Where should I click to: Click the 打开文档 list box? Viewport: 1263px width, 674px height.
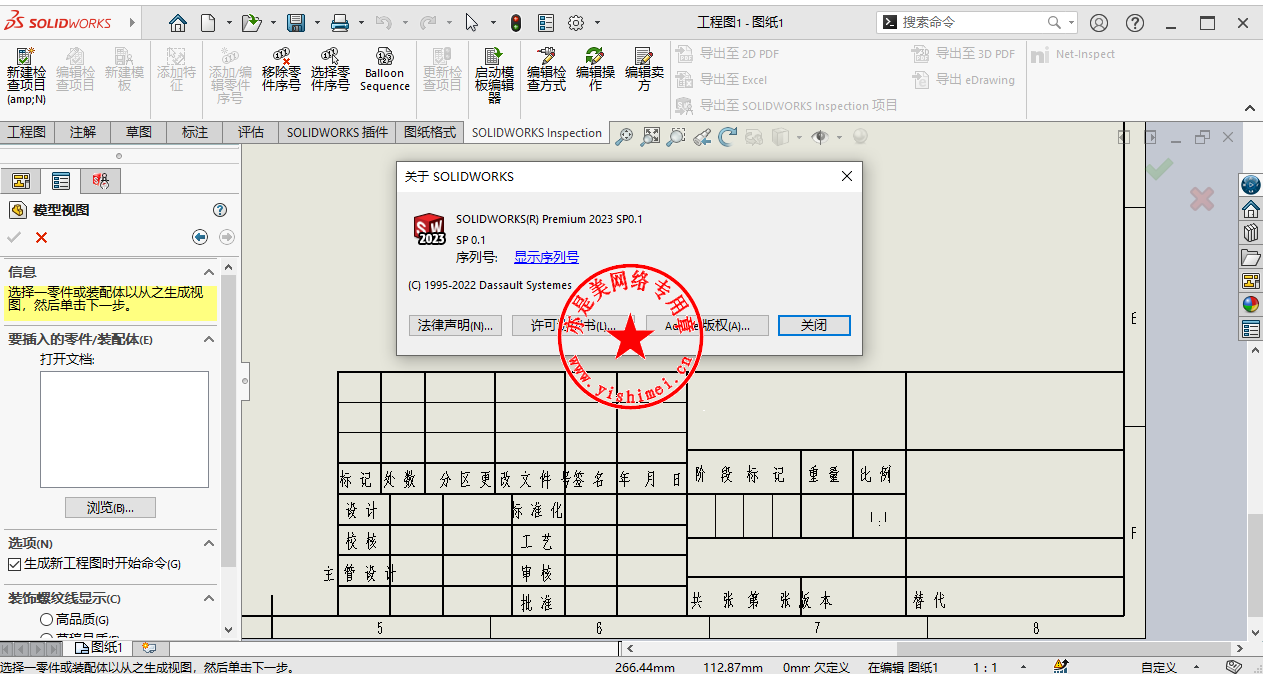pos(124,429)
